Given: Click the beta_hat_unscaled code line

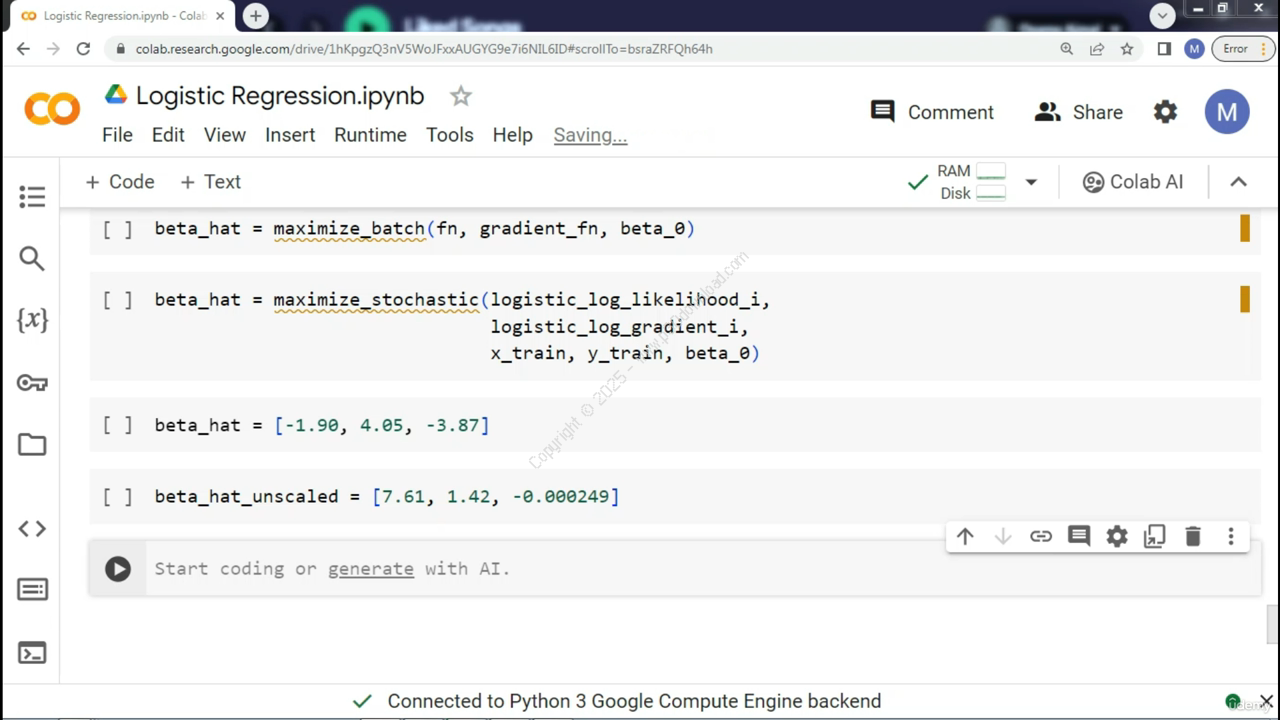Looking at the screenshot, I should click(x=387, y=496).
